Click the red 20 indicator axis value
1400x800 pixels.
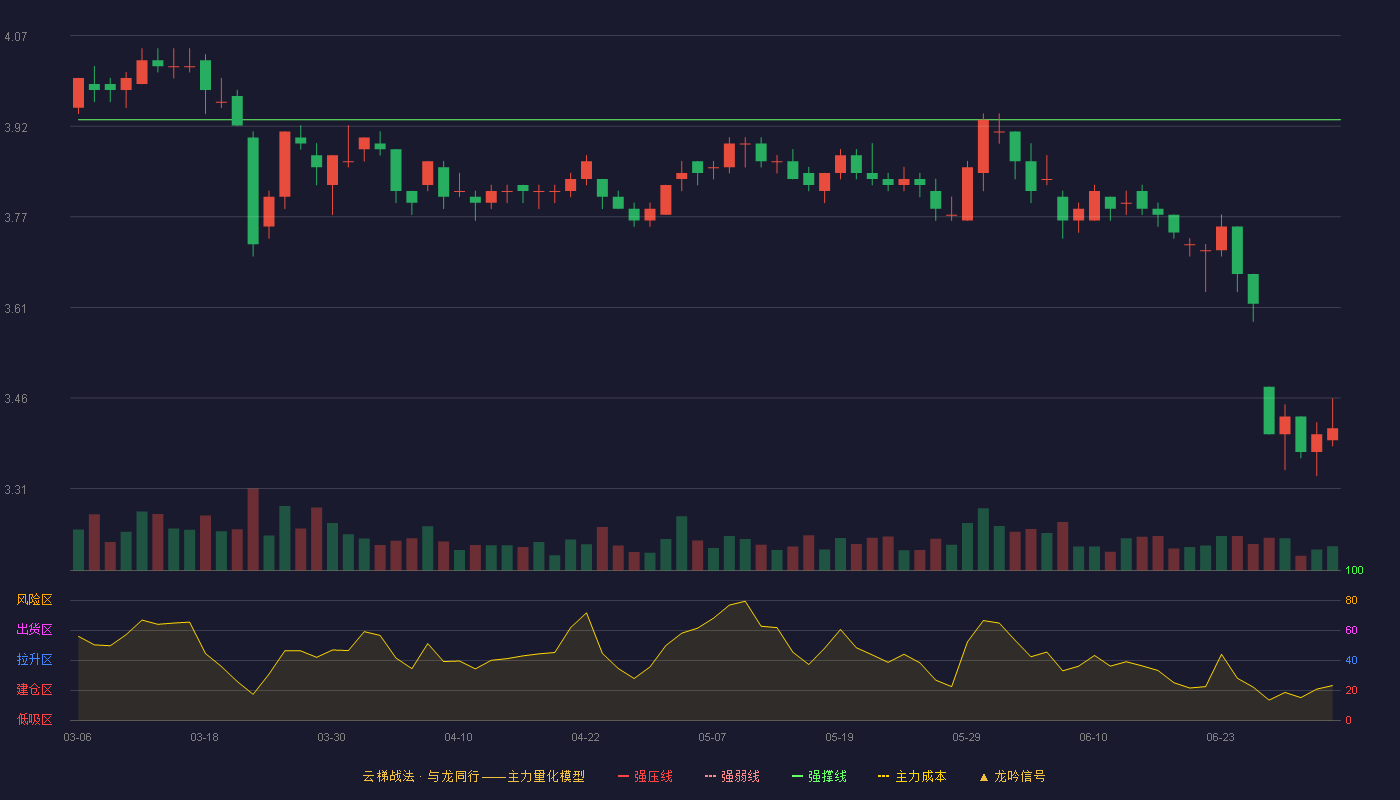[1351, 690]
